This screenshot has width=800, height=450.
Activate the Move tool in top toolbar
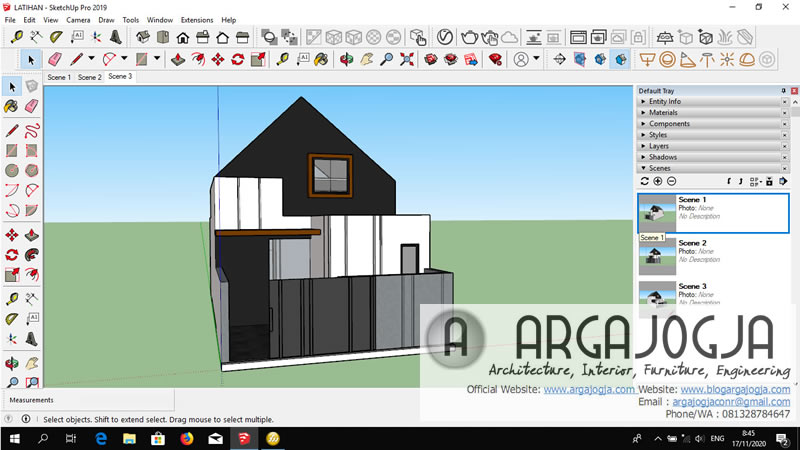pyautogui.click(x=218, y=60)
